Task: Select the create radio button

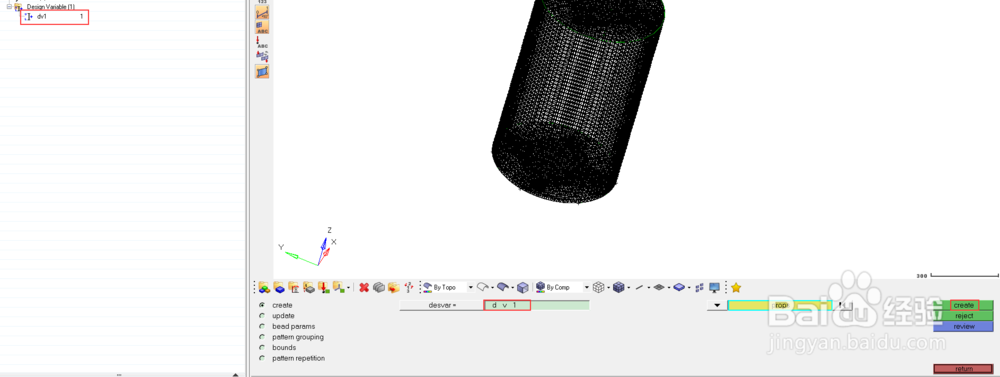Action: click(x=262, y=305)
